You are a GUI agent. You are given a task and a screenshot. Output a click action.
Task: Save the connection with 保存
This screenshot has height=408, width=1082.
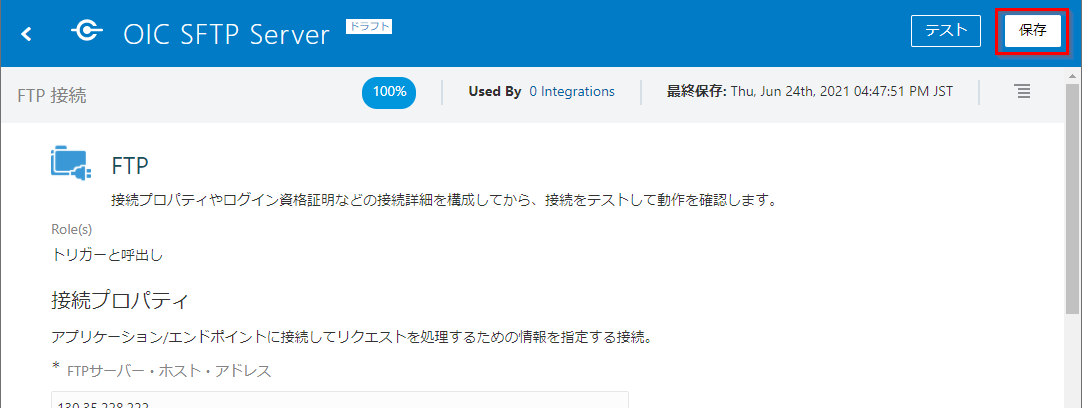pyautogui.click(x=1033, y=31)
